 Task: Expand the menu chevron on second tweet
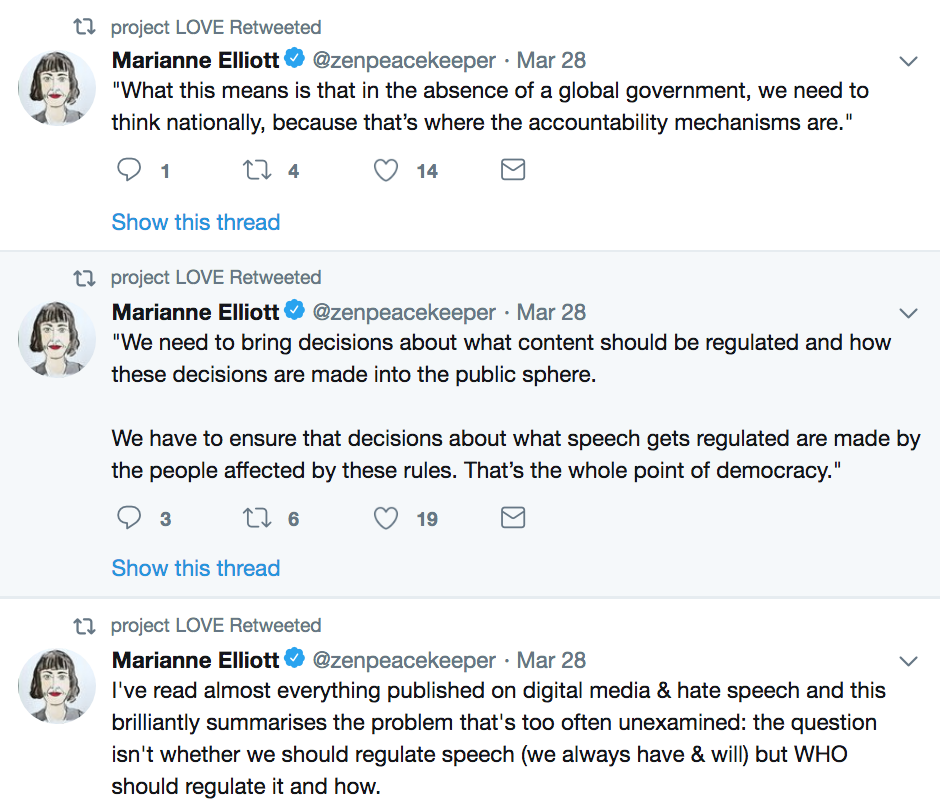coord(909,313)
